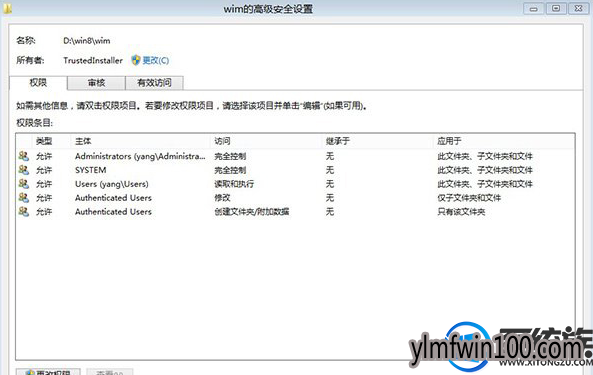This screenshot has height=375, width=593.
Task: Click 允许 type in the Users (yang\Users) row
Action: pos(44,184)
